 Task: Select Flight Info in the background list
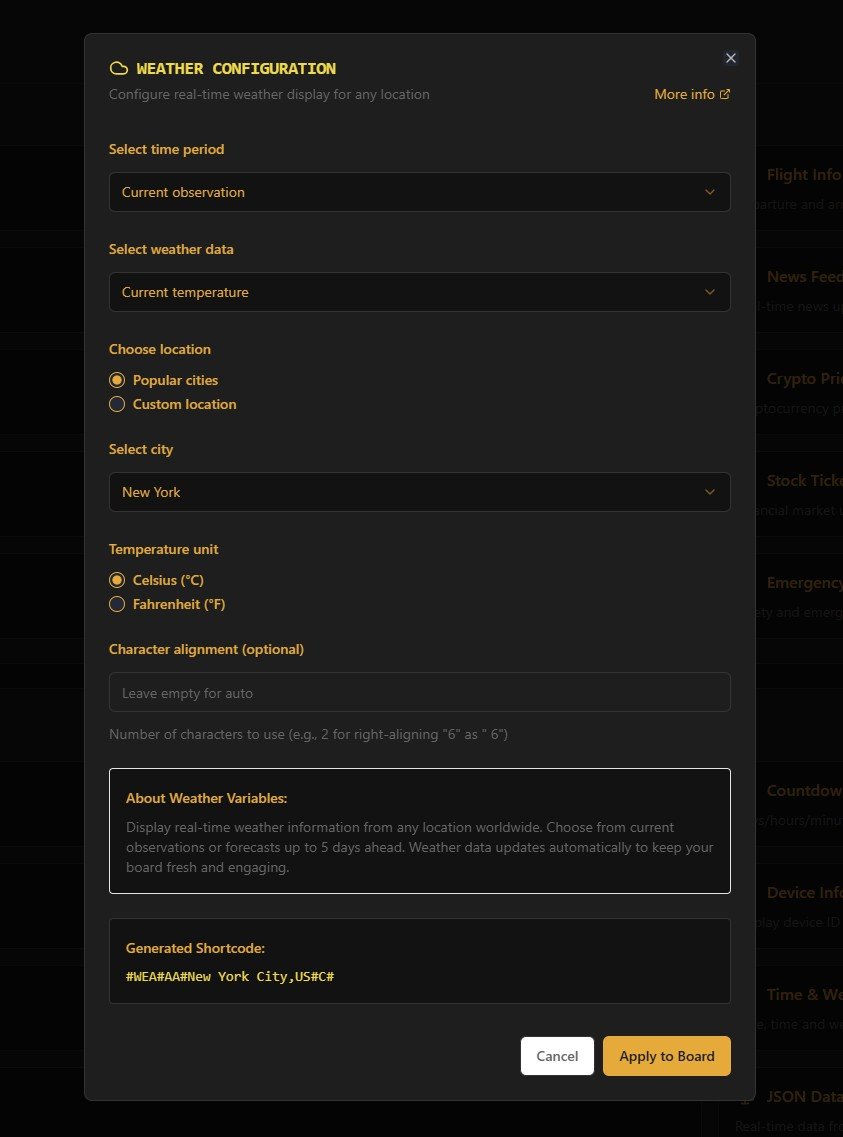(x=802, y=175)
